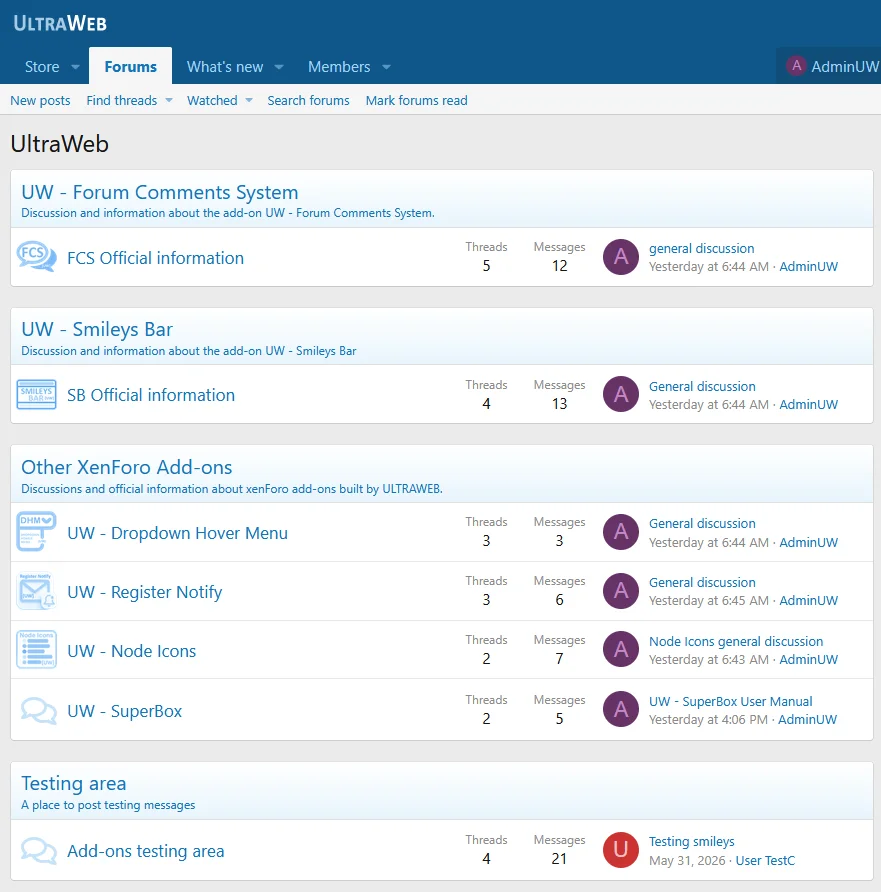Click the SuperBox speech bubbles icon

39,711
